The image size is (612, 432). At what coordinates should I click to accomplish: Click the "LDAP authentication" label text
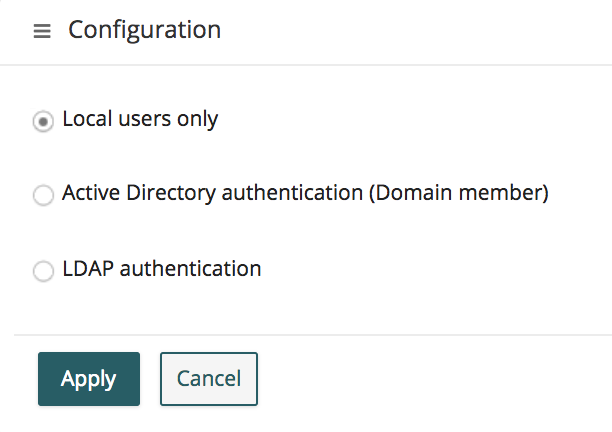tap(161, 269)
